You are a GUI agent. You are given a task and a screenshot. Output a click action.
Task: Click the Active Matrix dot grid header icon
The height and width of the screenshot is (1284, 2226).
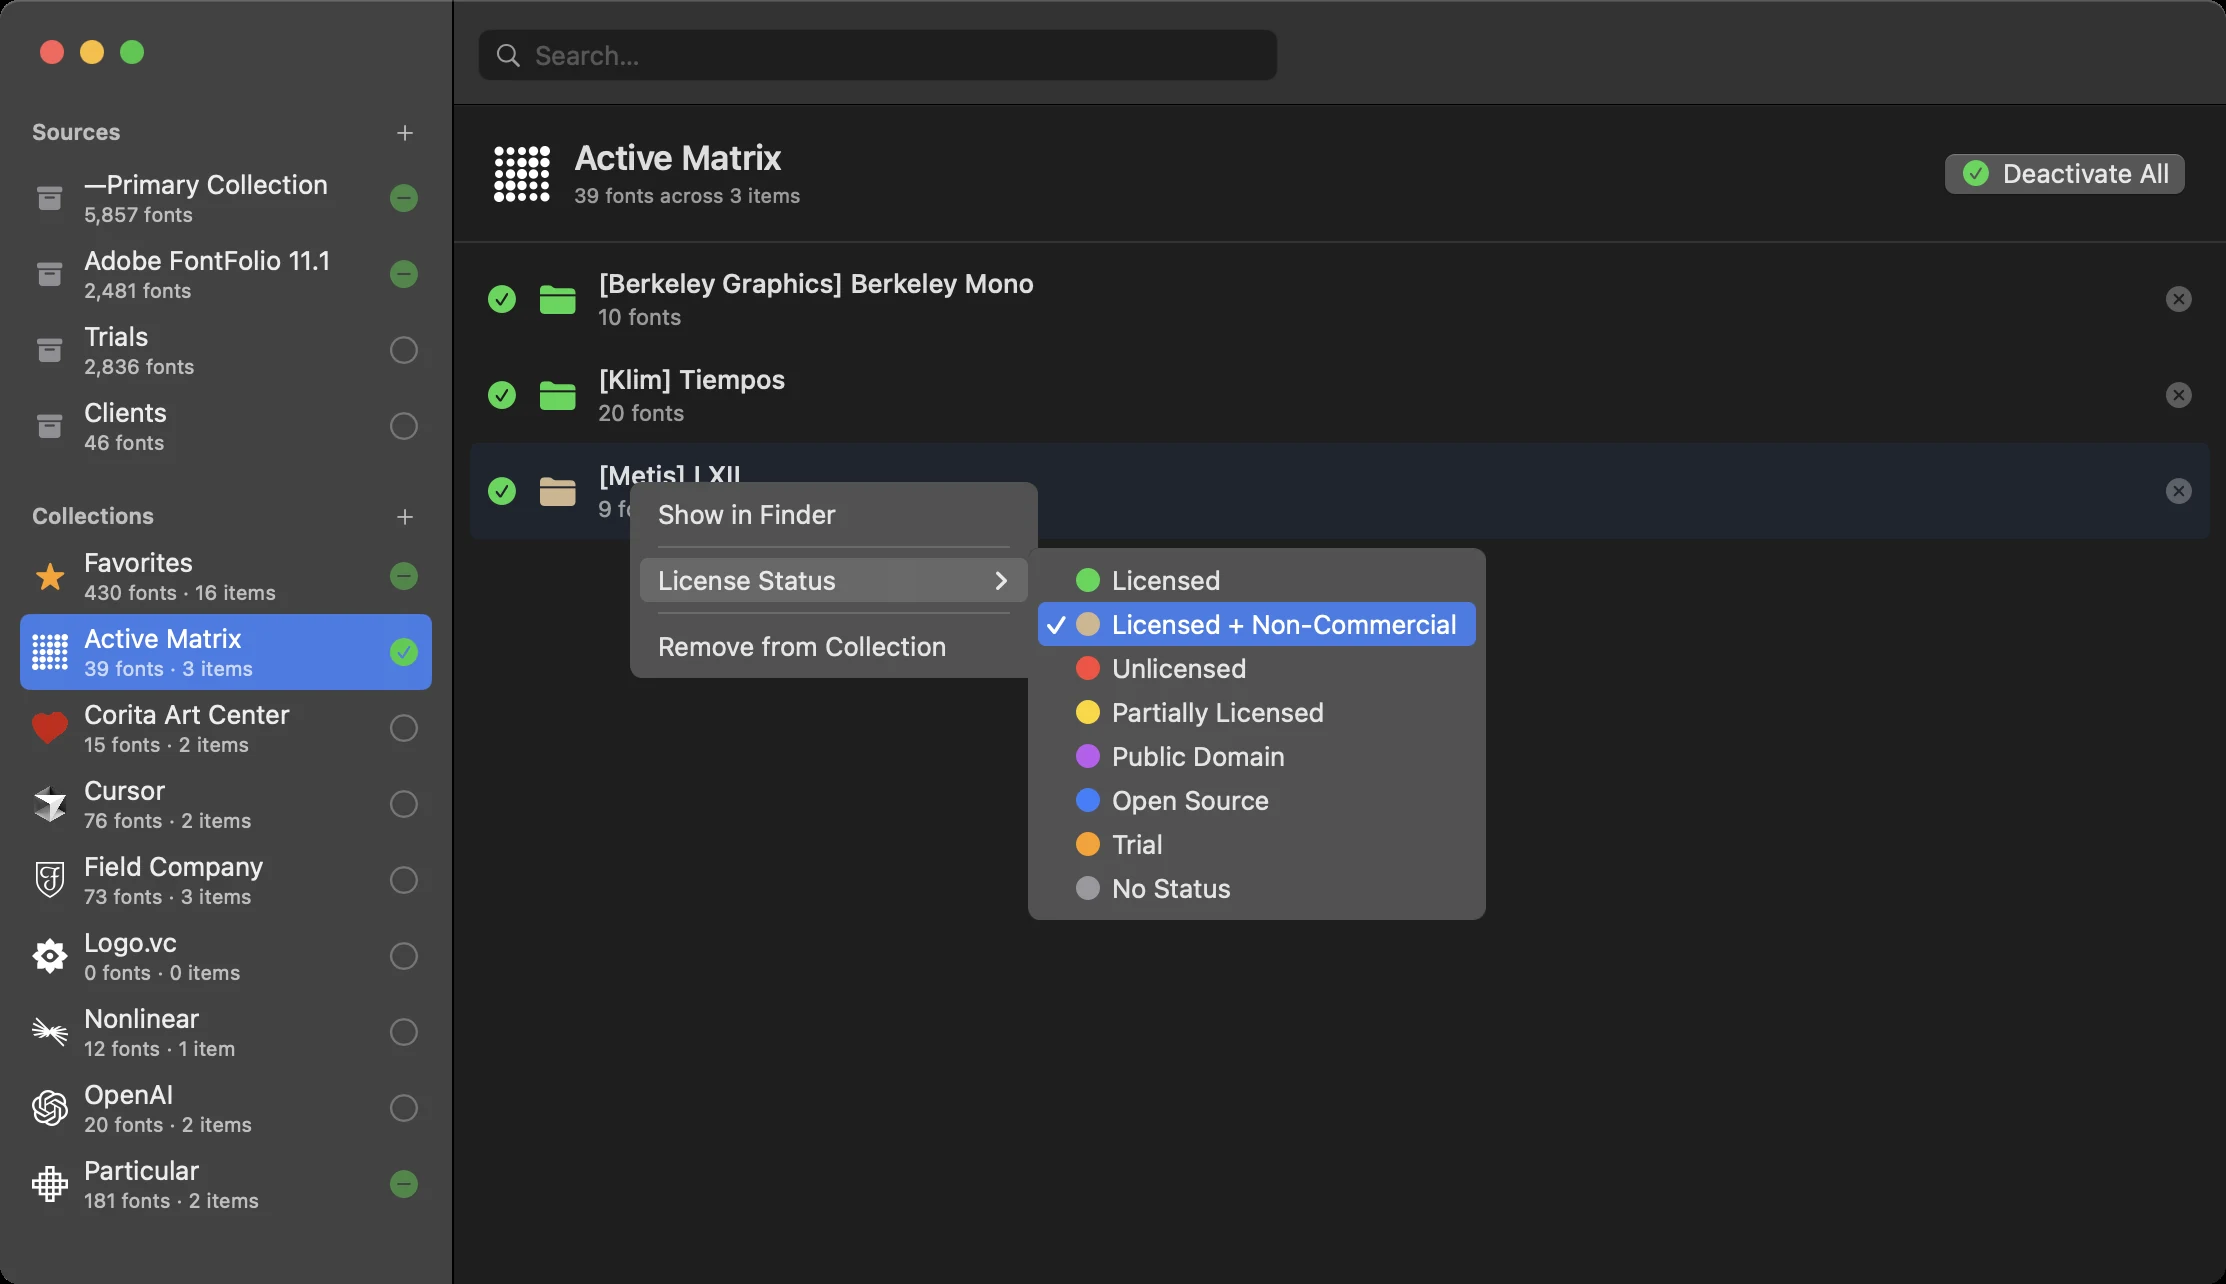click(x=522, y=174)
